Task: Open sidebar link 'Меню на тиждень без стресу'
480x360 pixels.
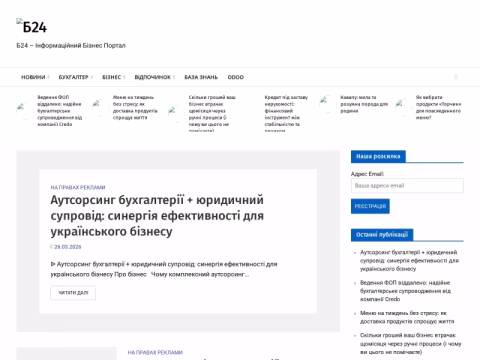Action: point(407,317)
